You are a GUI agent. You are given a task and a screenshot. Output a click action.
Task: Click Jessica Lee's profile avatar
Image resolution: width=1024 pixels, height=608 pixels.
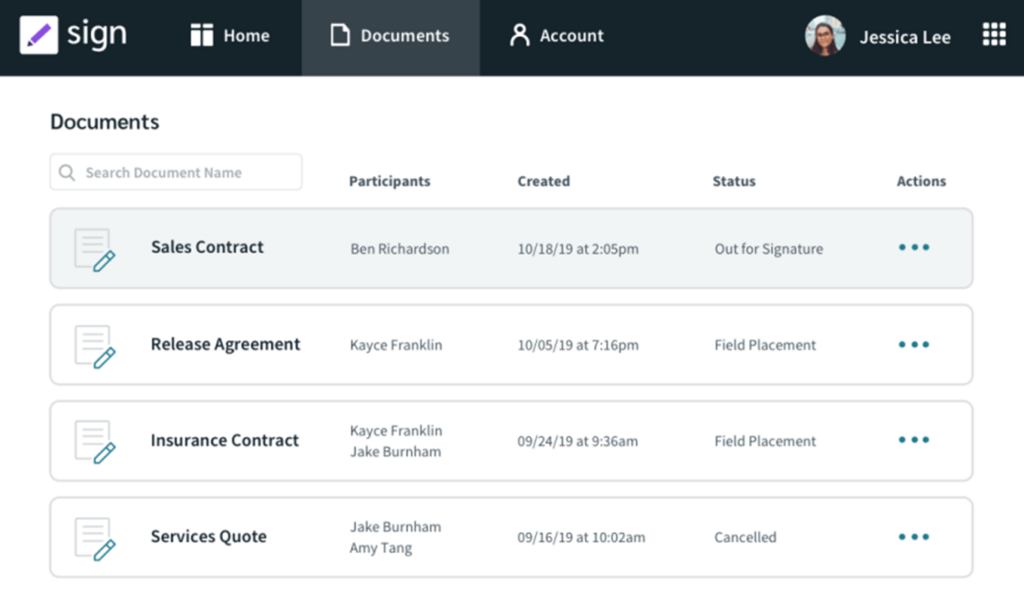pos(825,36)
